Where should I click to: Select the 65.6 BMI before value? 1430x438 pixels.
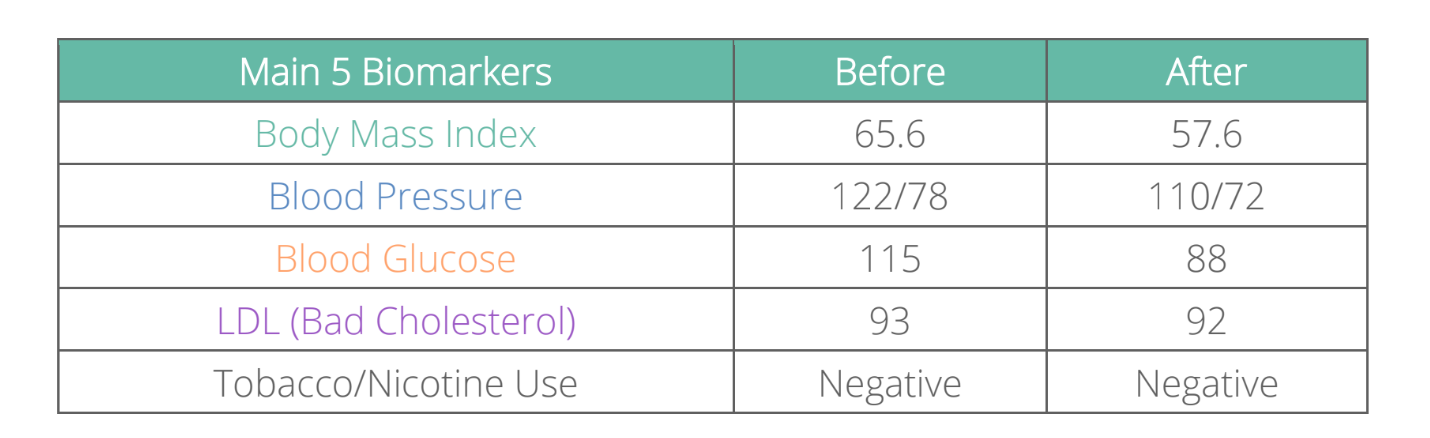[890, 134]
